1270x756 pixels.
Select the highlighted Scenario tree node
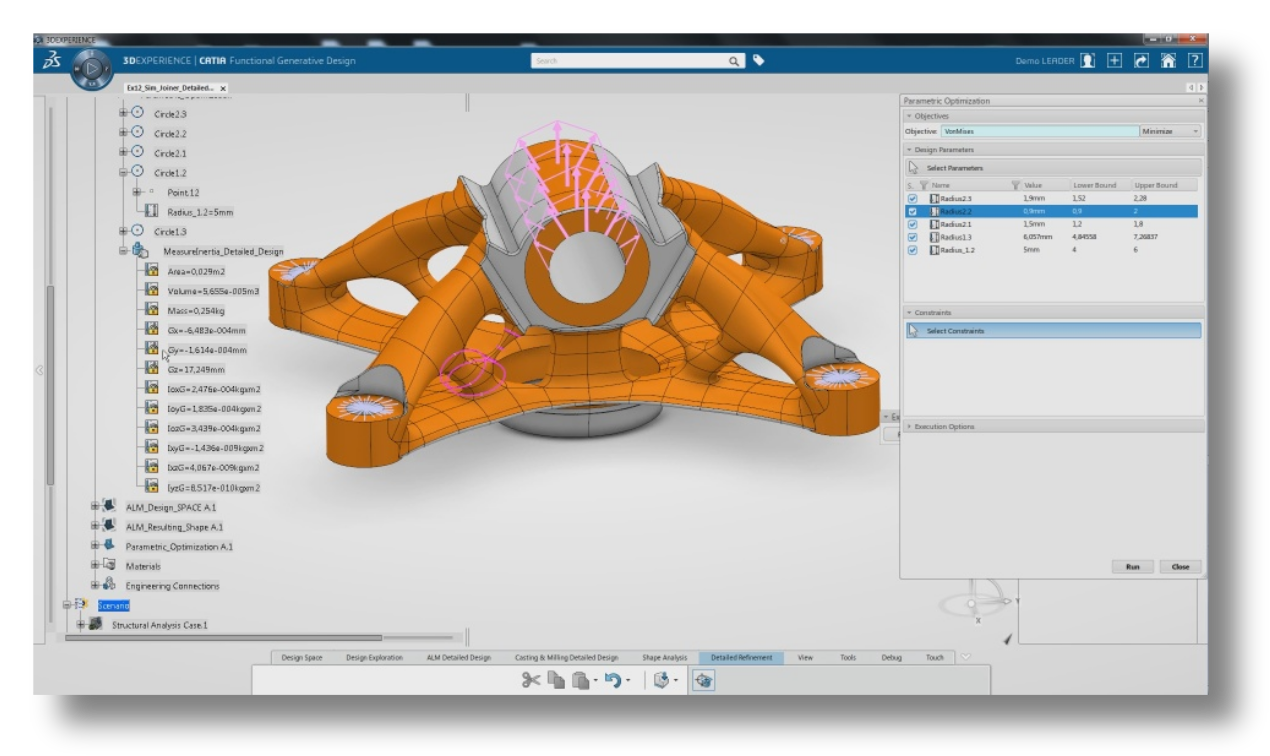pos(114,606)
